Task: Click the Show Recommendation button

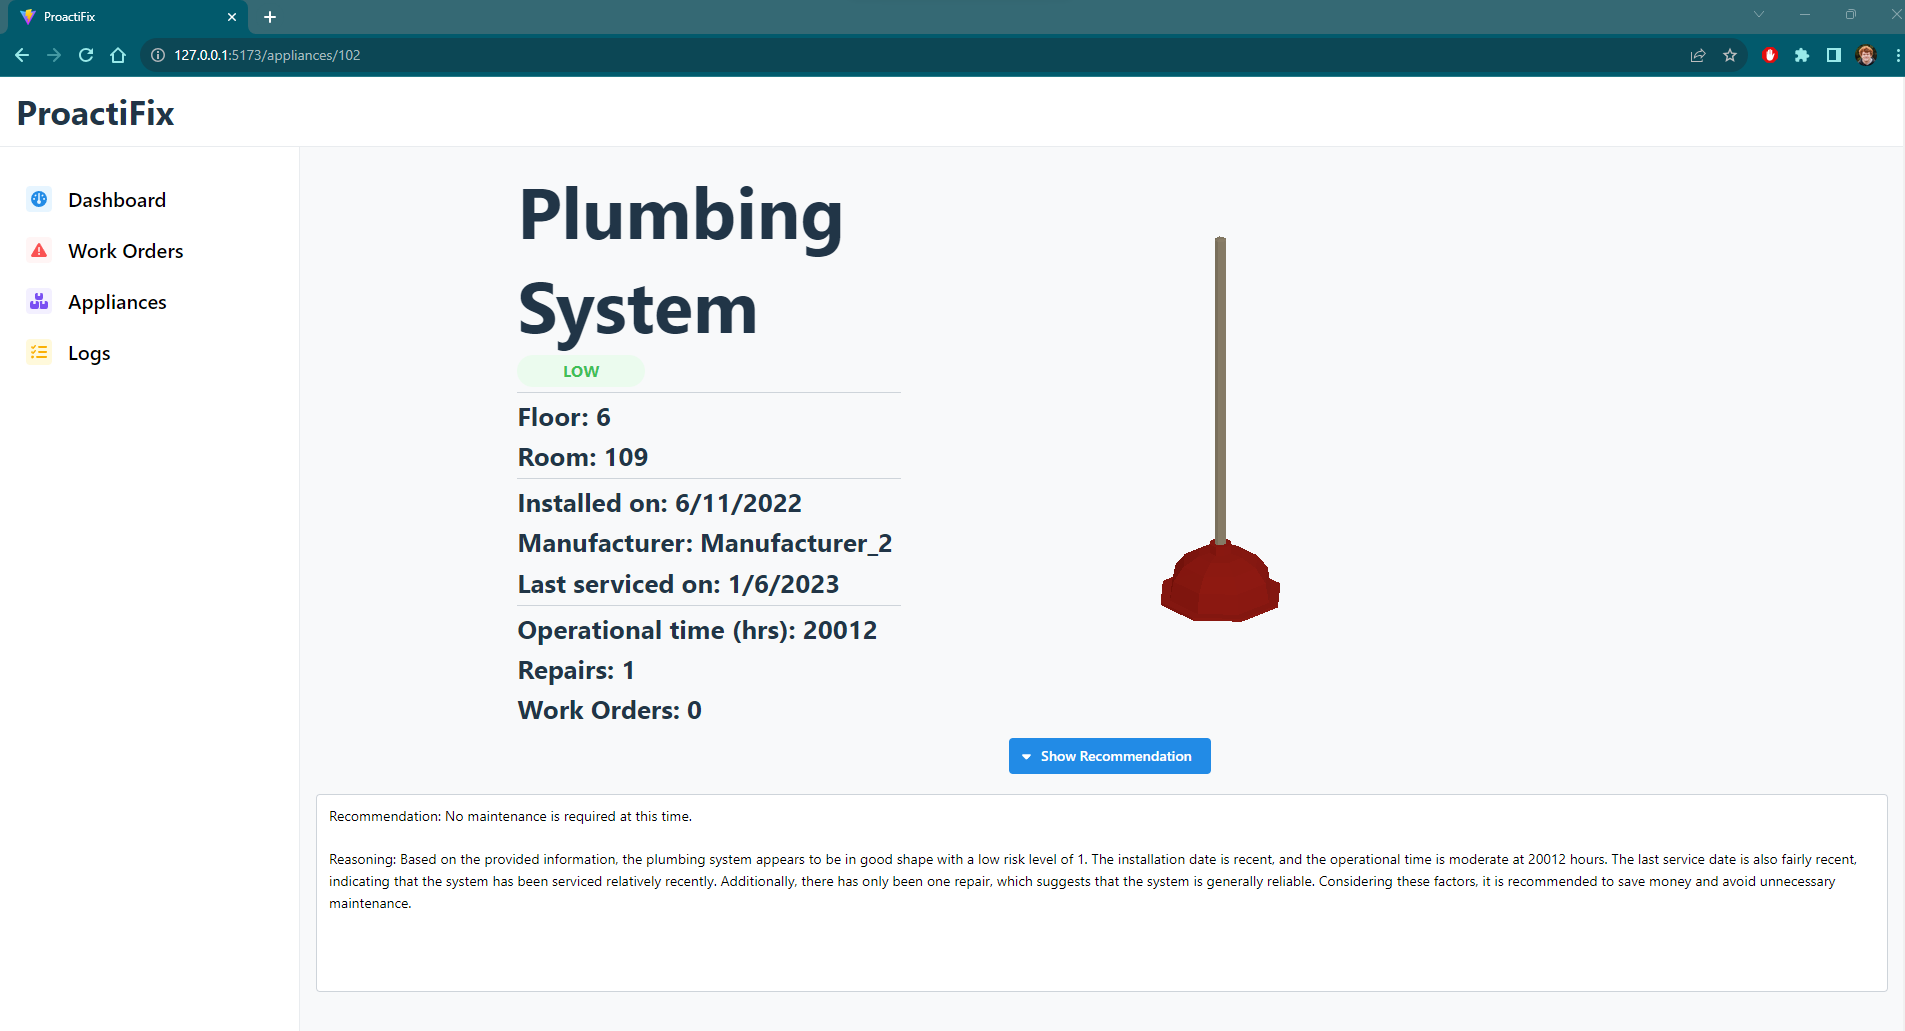Action: tap(1109, 756)
